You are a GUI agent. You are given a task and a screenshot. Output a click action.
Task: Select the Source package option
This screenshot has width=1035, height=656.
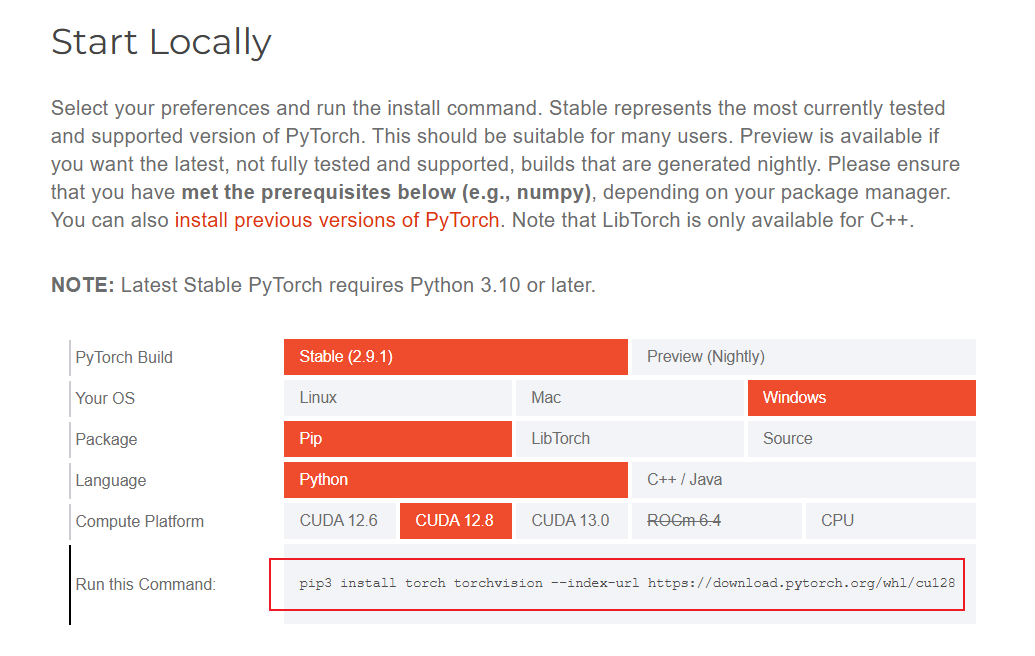861,439
